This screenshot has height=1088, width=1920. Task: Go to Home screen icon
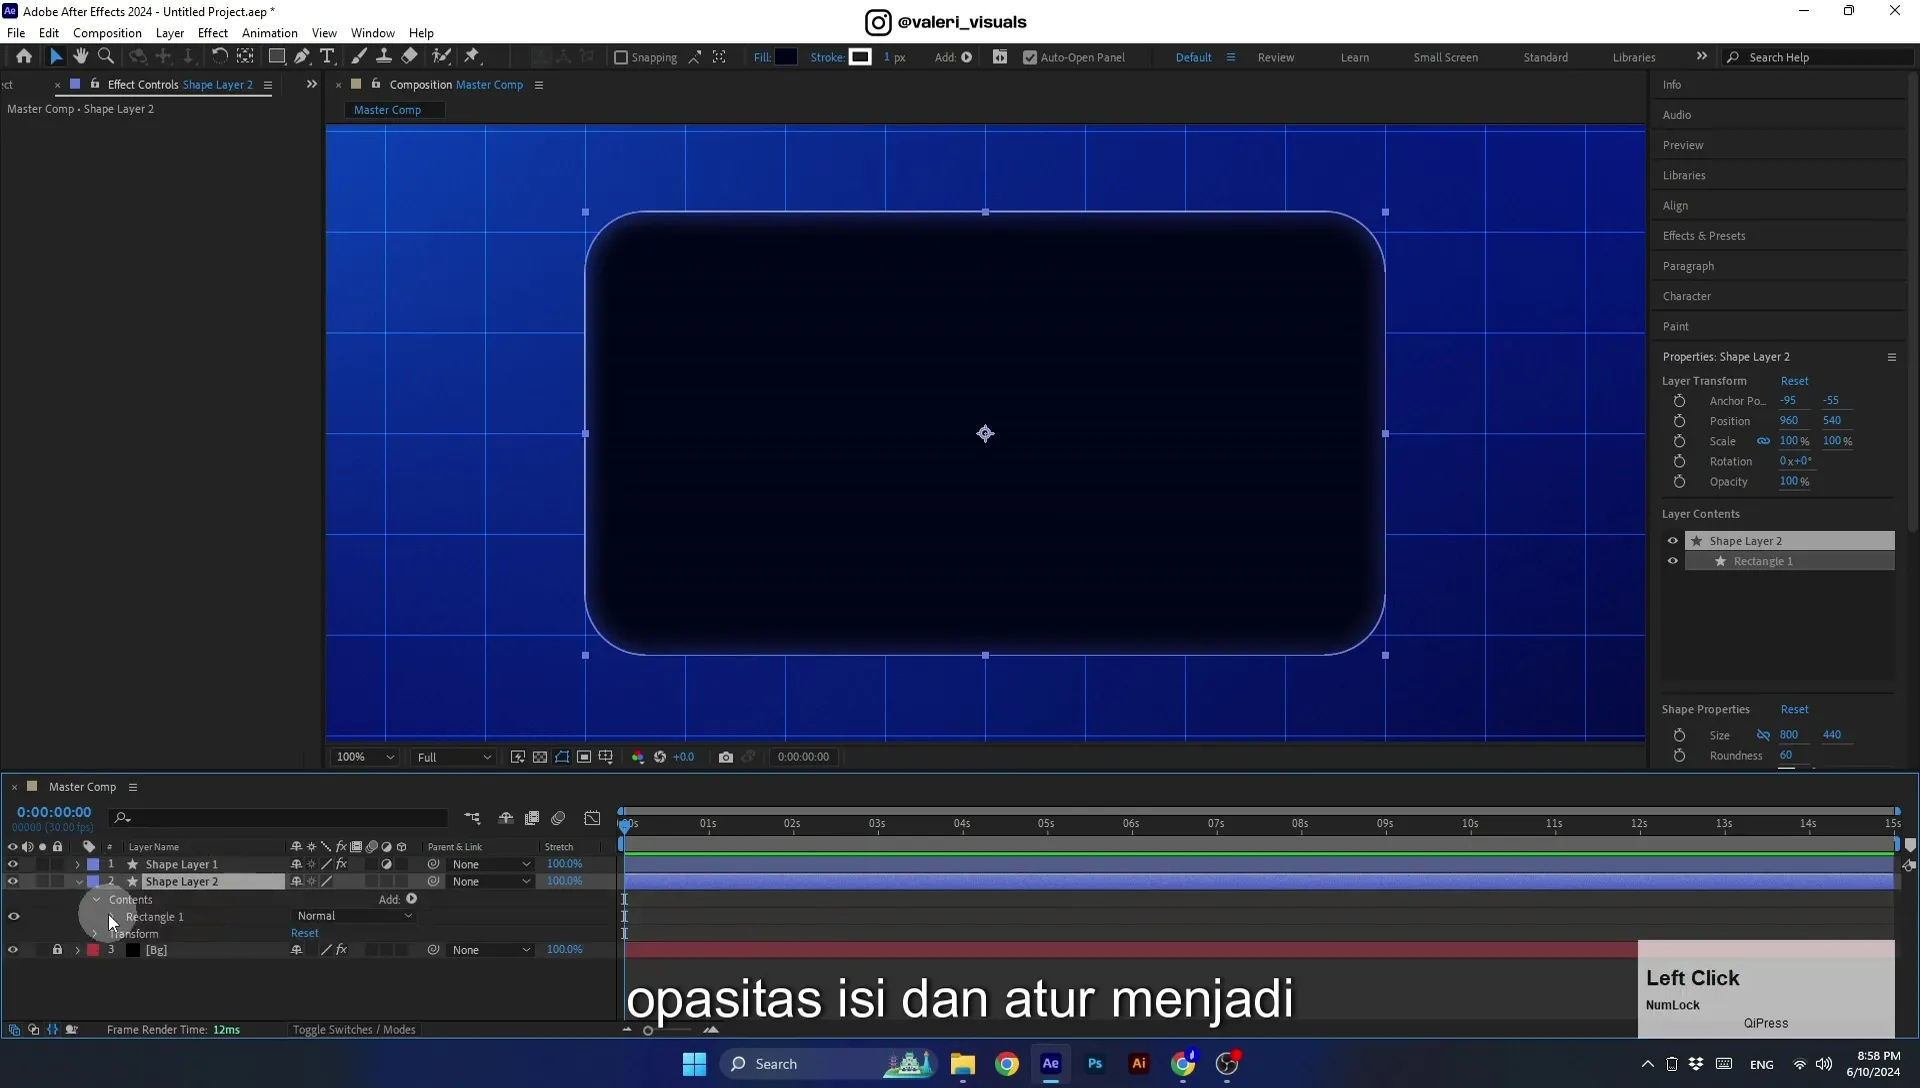tap(24, 57)
